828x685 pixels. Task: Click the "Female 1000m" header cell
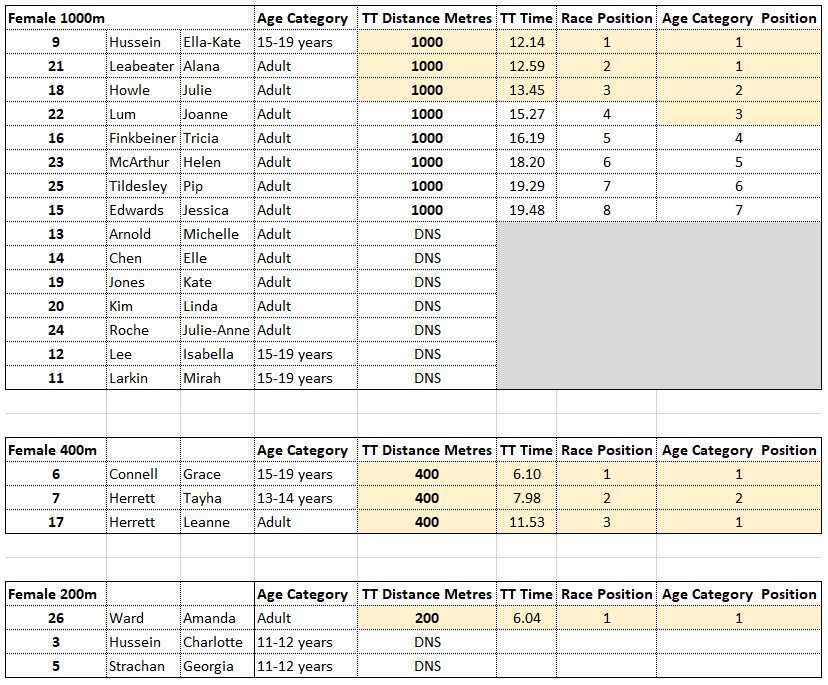(x=56, y=18)
